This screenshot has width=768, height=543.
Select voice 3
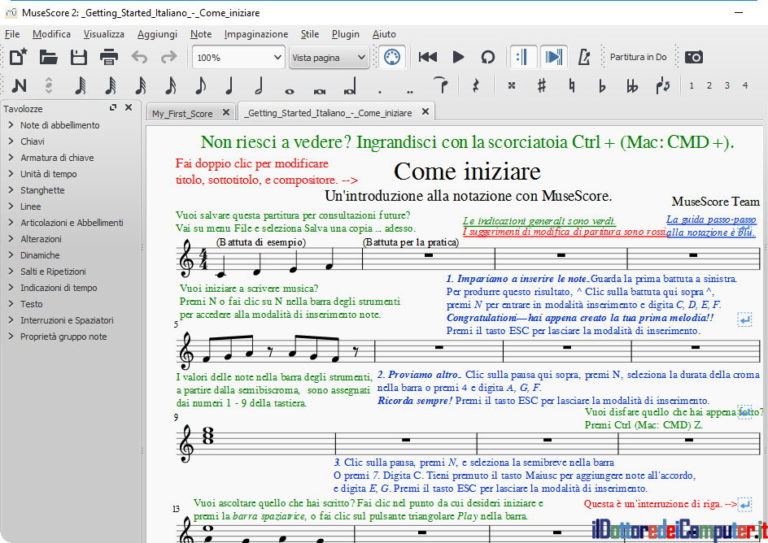point(727,85)
